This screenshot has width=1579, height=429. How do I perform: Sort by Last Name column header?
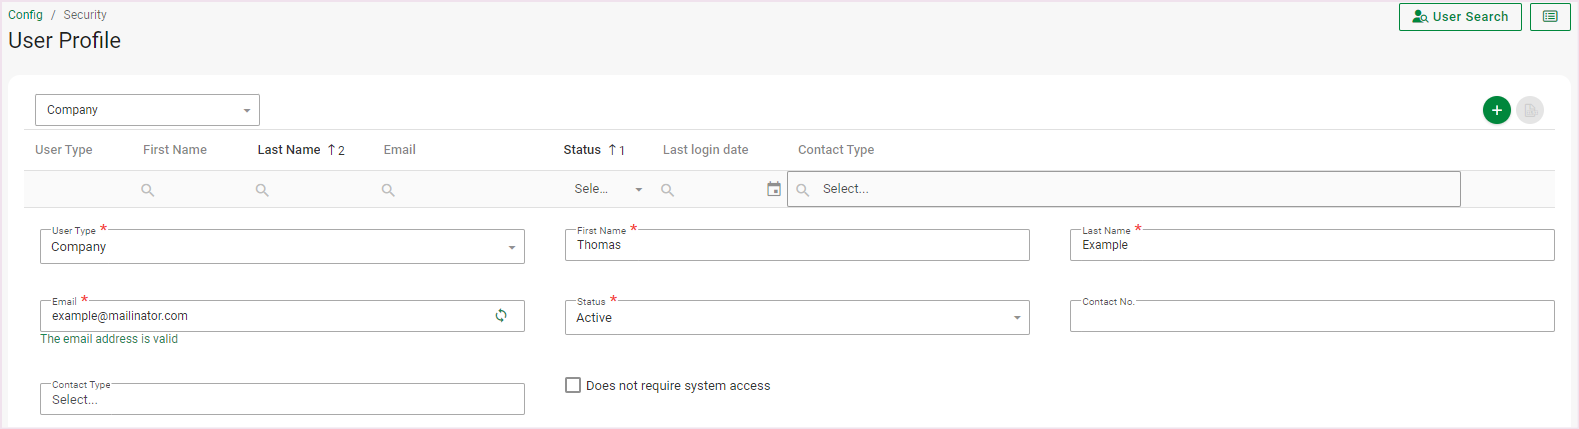[289, 150]
